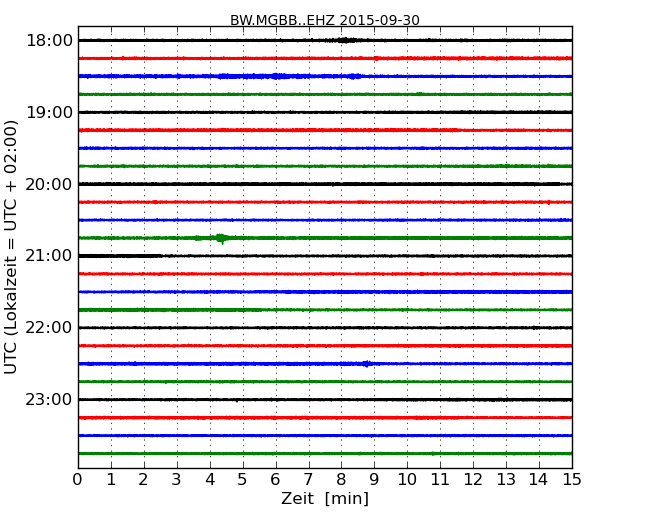The width and height of the screenshot is (650, 520).
Task: Click the 21:00 time label
Action: point(49,256)
